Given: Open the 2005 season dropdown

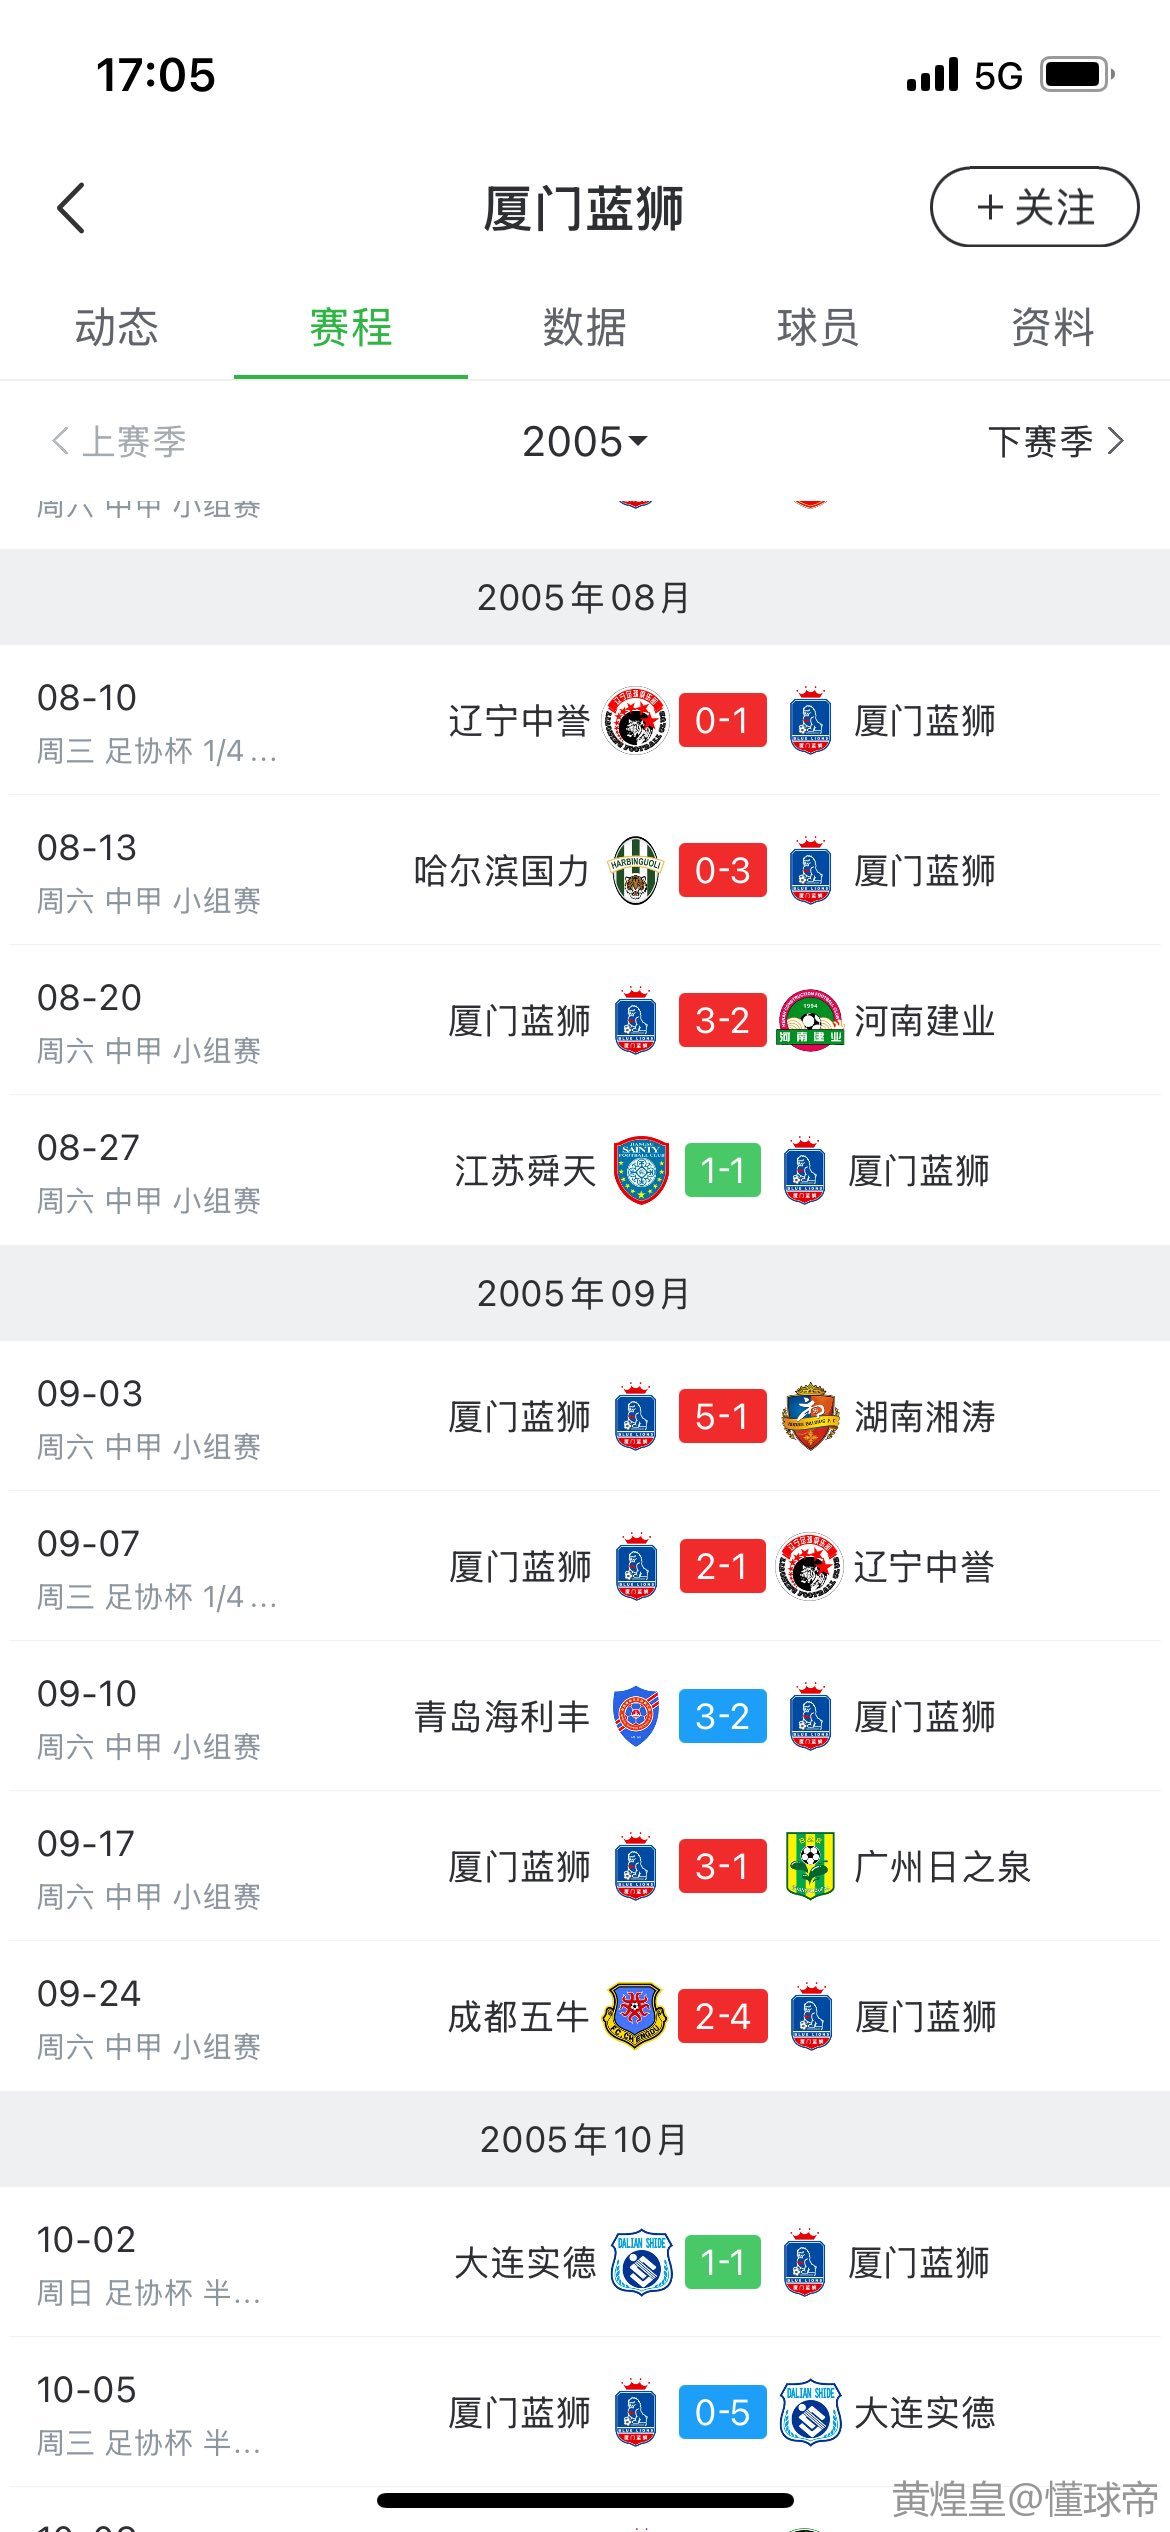Looking at the screenshot, I should (x=585, y=441).
